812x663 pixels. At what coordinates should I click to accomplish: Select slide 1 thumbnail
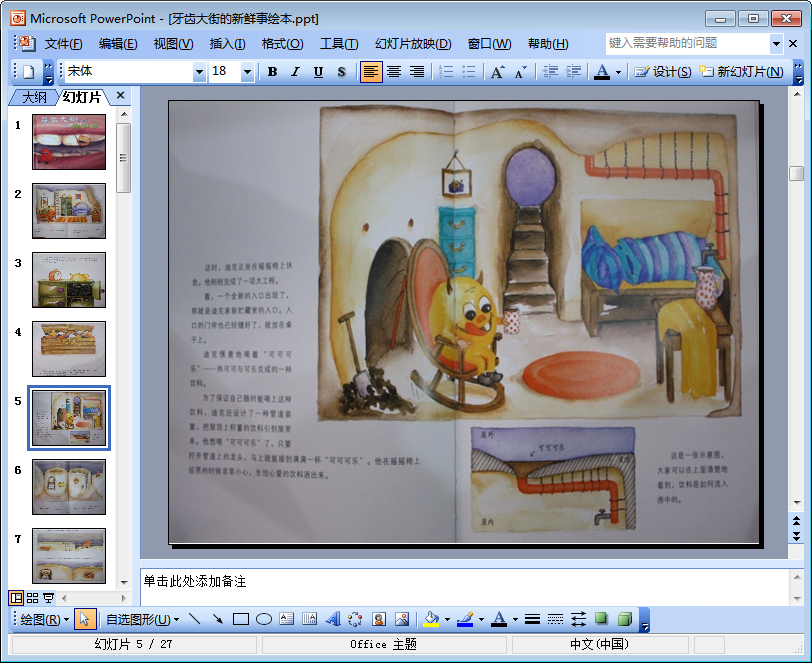[69, 142]
